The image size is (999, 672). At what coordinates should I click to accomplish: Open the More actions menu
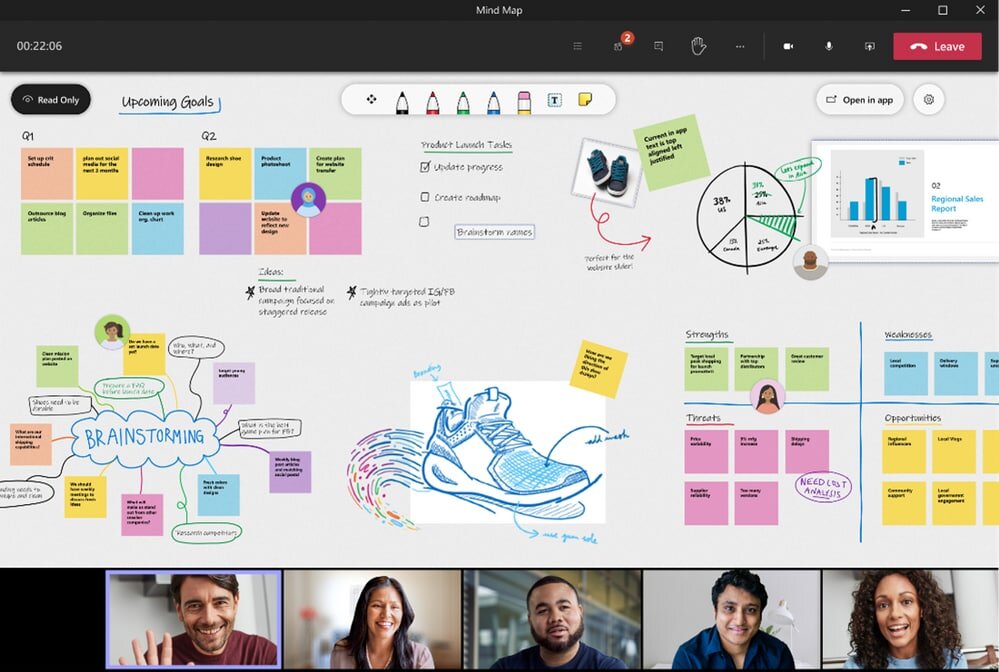[740, 46]
